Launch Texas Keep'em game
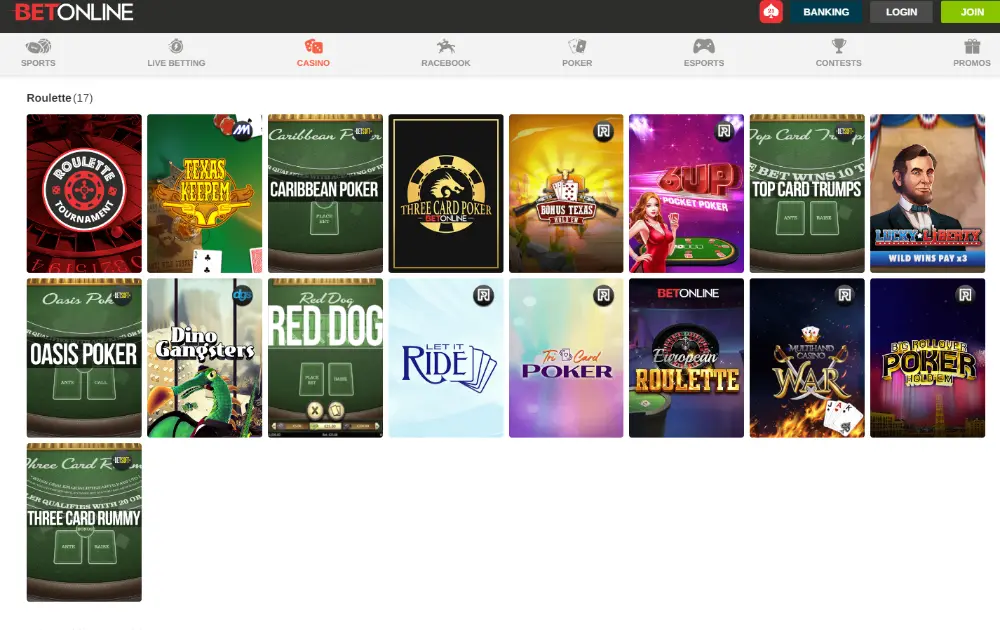Viewport: 1000px width, 630px height. [205, 193]
